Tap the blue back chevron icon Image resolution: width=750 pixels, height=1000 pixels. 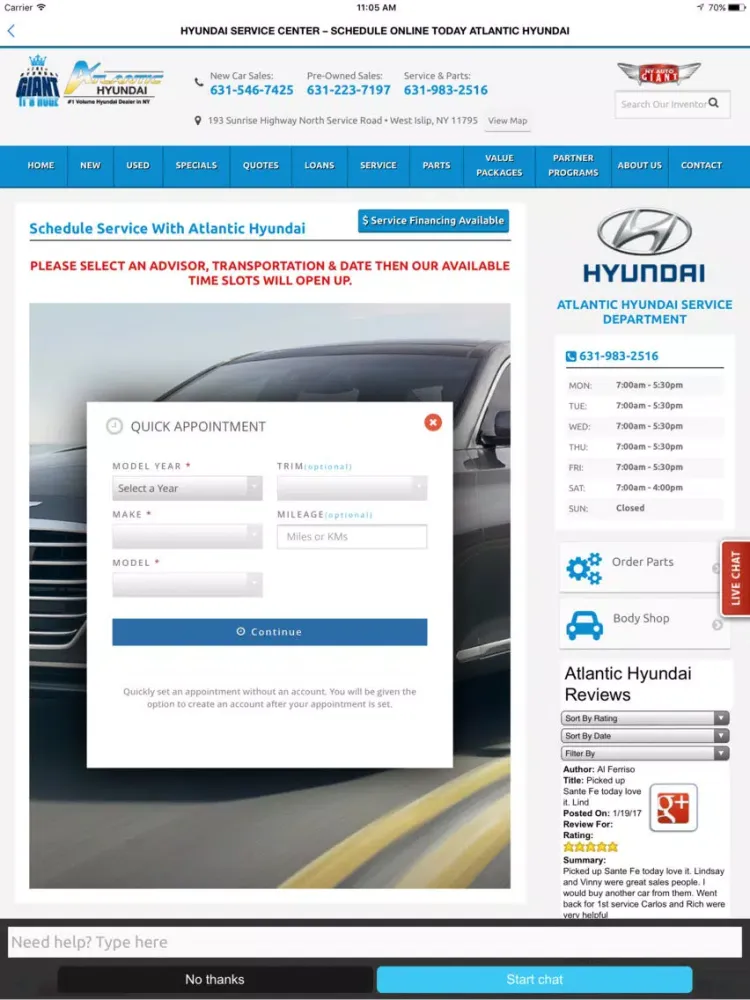[x=11, y=31]
